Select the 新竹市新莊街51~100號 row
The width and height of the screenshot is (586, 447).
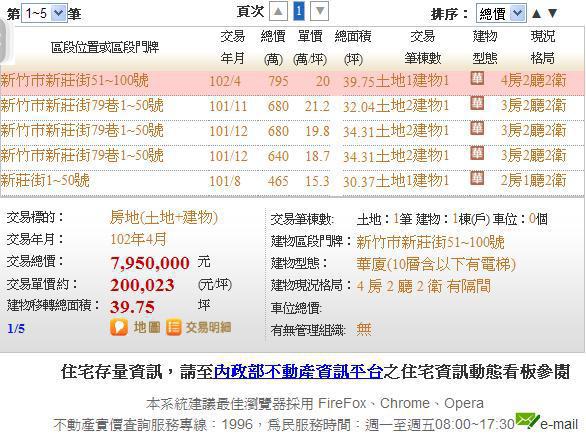click(x=292, y=81)
